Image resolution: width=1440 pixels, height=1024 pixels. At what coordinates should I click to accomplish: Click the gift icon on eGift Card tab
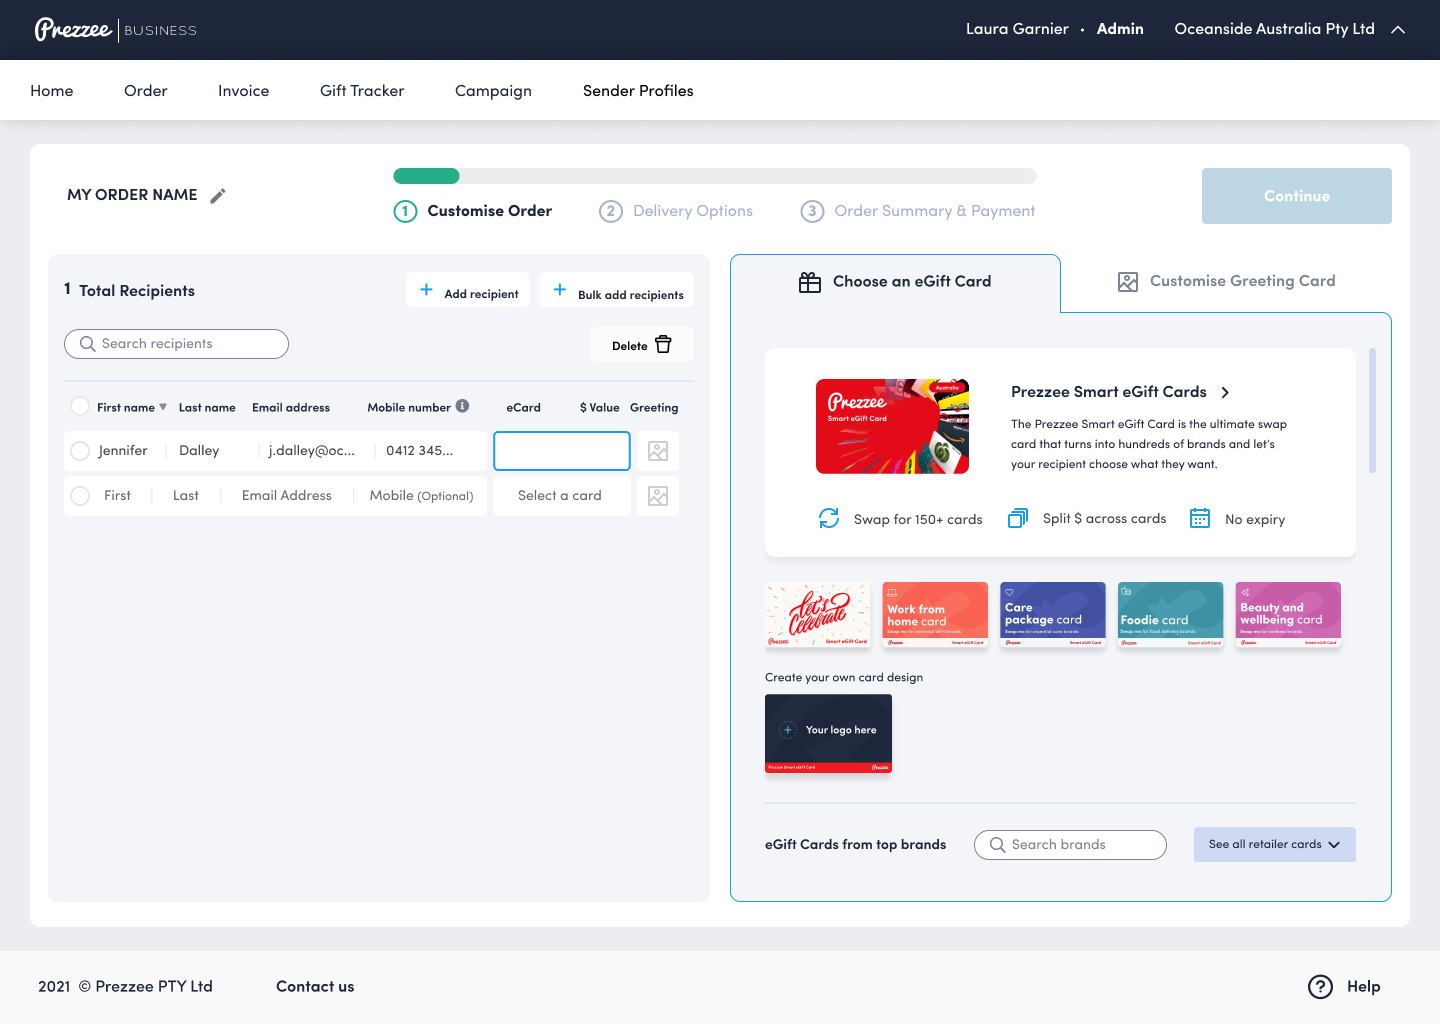click(810, 282)
